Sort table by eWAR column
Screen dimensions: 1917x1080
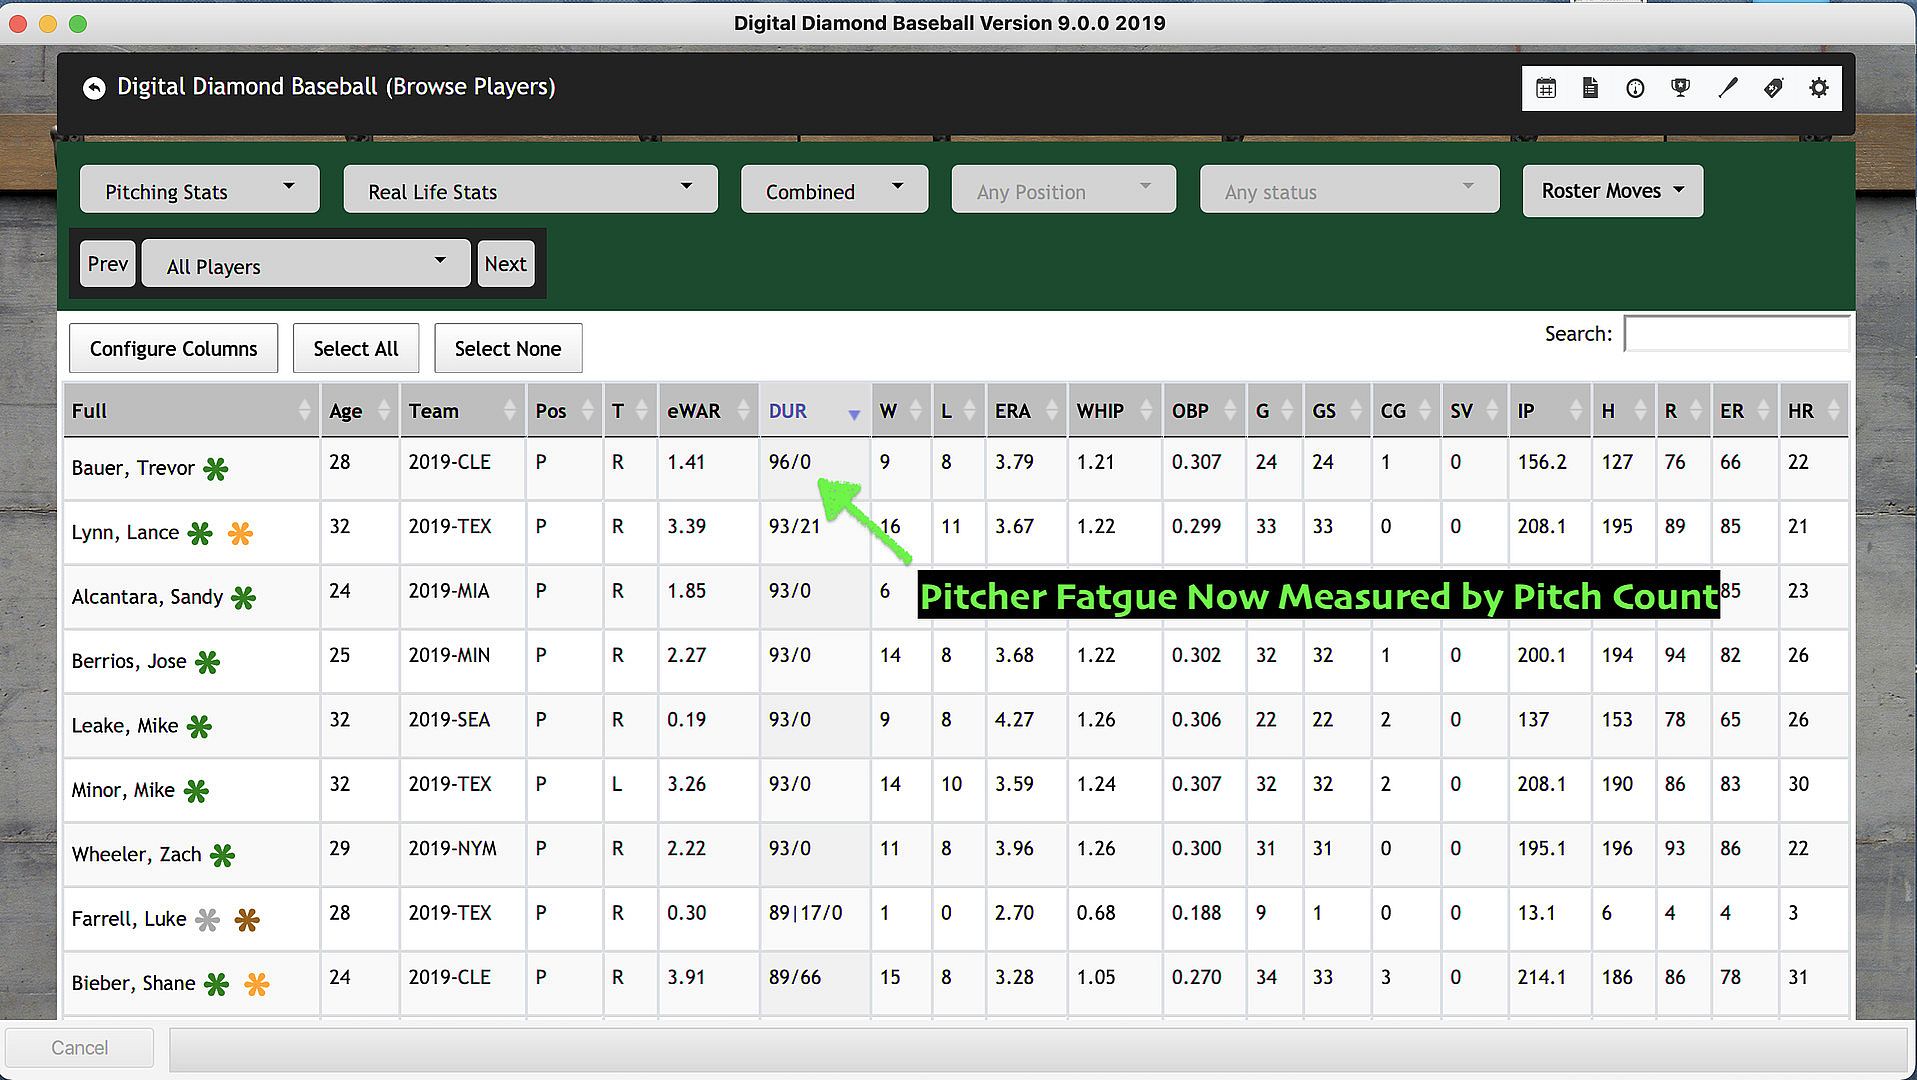[708, 410]
